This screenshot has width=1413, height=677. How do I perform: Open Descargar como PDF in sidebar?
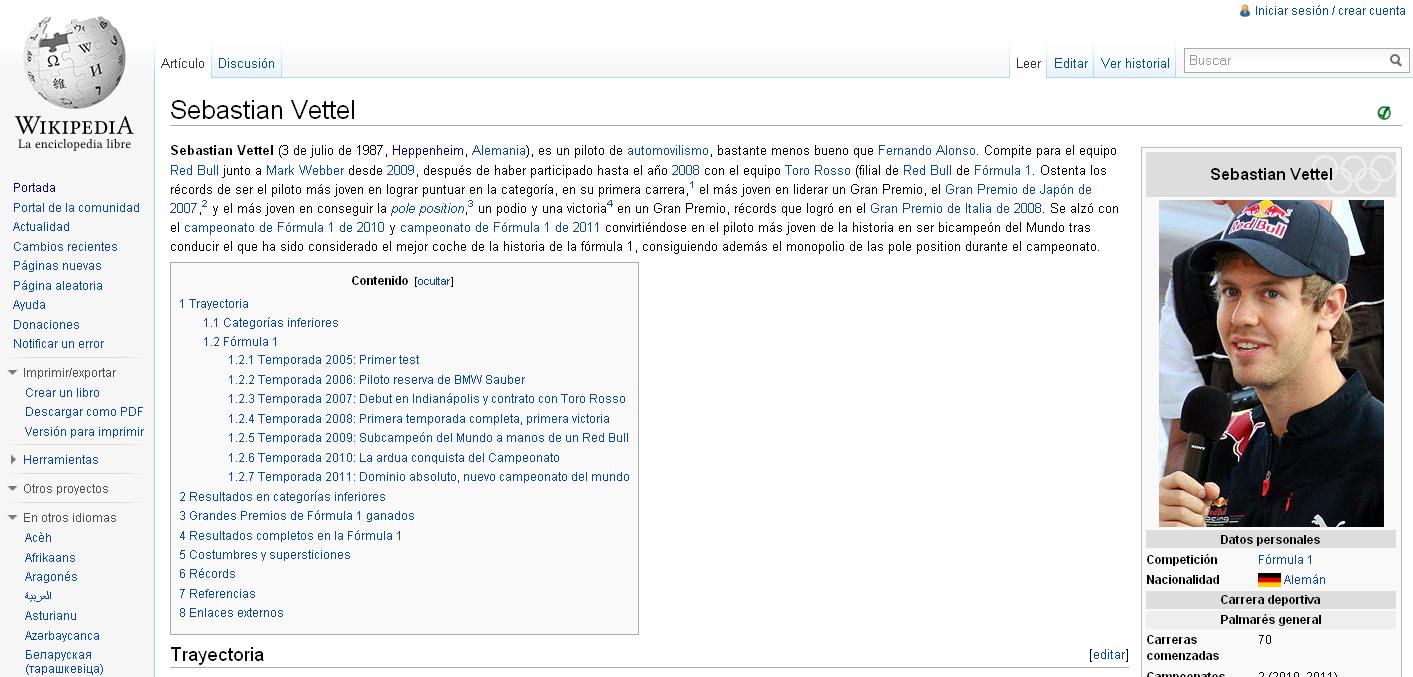click(84, 412)
